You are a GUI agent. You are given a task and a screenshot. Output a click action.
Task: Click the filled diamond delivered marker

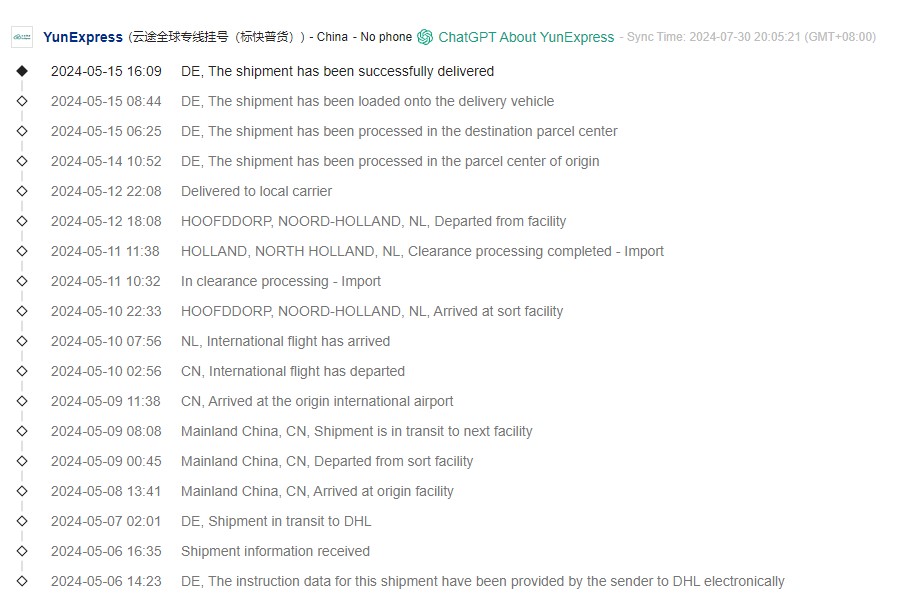(22, 71)
